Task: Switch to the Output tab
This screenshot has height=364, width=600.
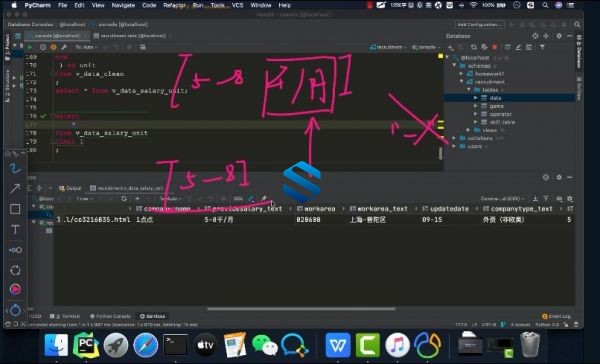Action: (x=70, y=188)
